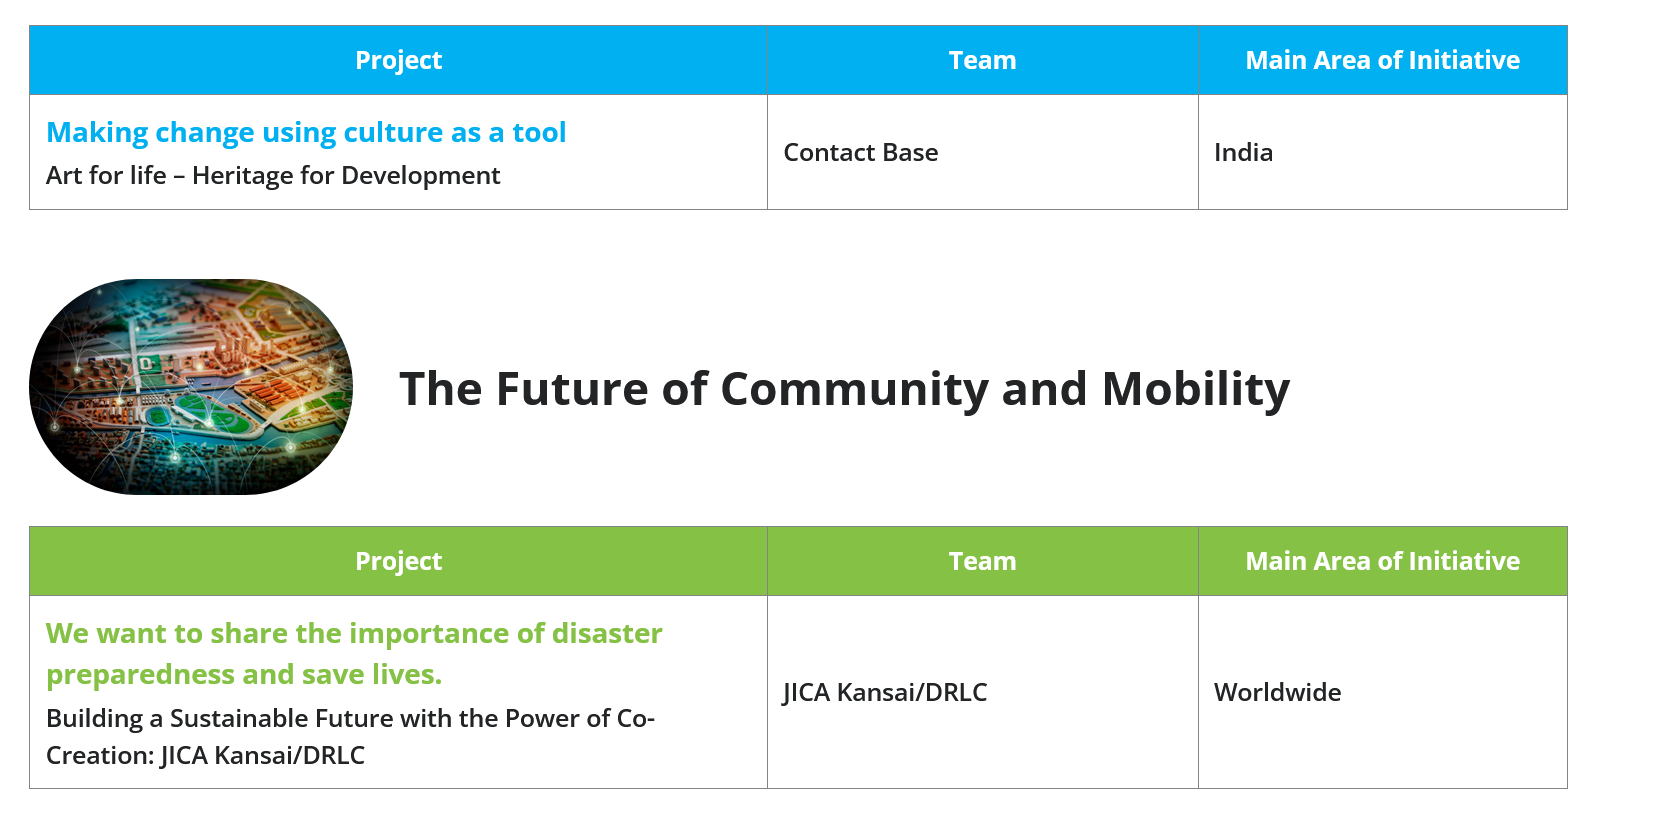Click green 'Main Area of Initiative' header

[x=1382, y=562]
